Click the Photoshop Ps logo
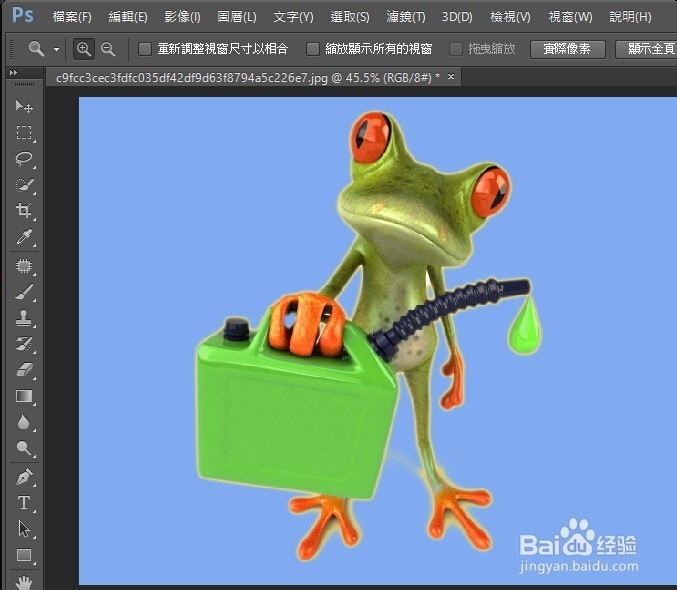 pos(22,16)
